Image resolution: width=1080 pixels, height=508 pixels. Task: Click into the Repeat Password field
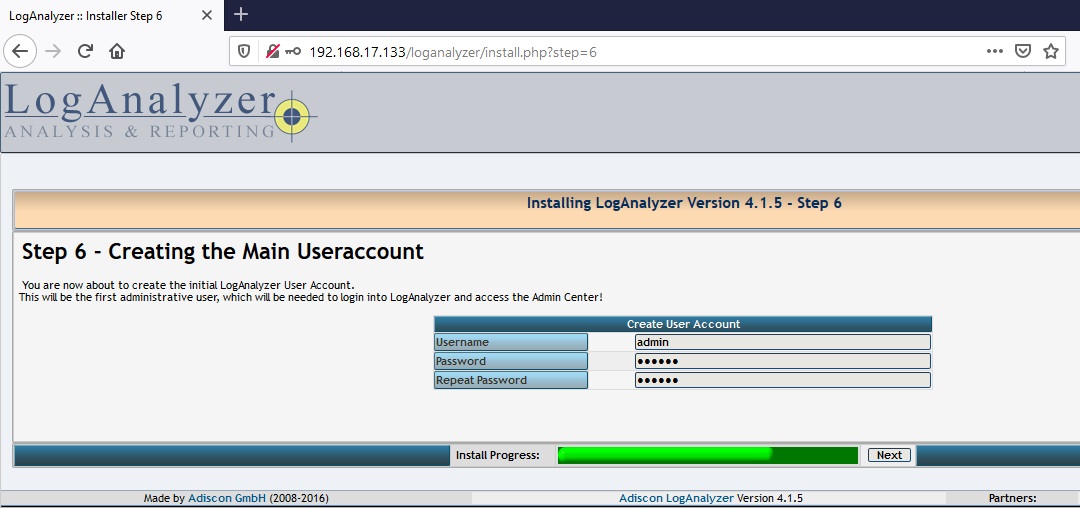(782, 380)
